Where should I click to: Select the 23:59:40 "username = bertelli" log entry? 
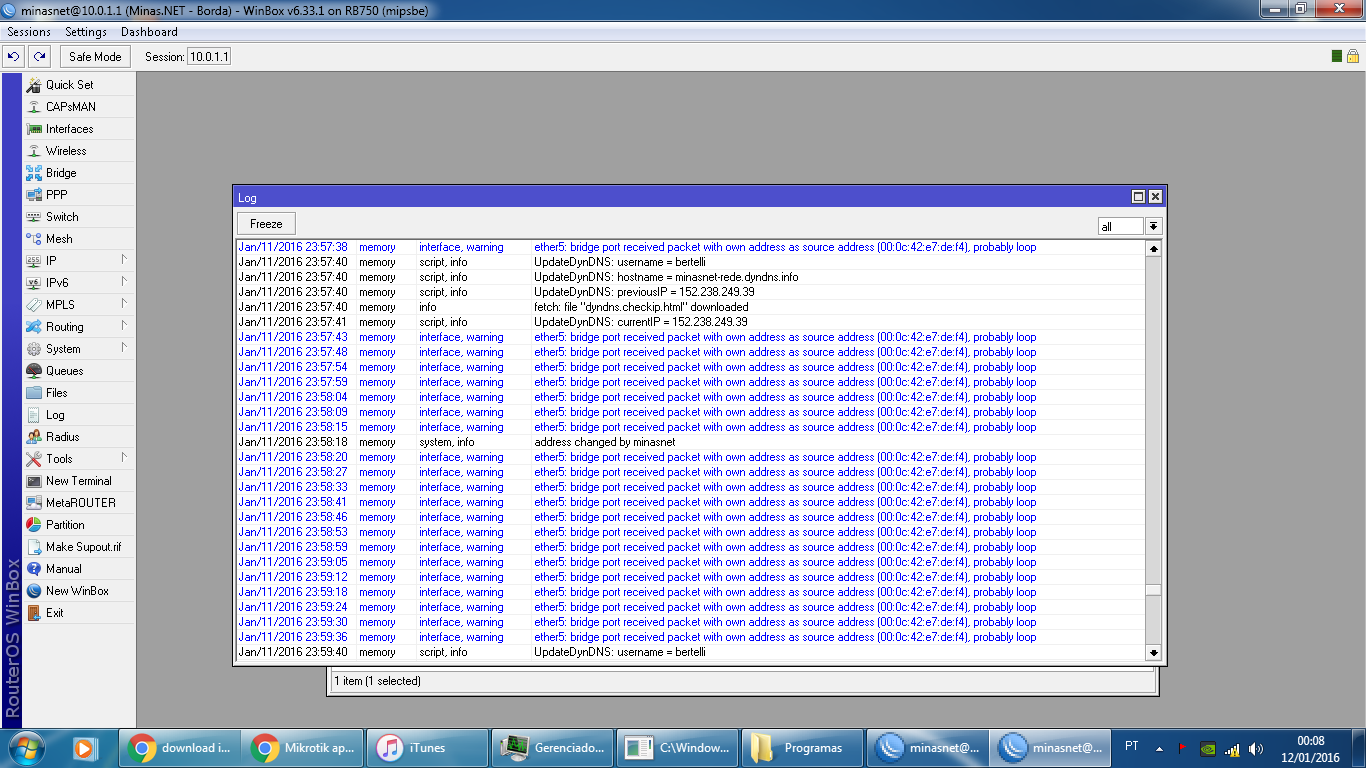[x=690, y=652]
